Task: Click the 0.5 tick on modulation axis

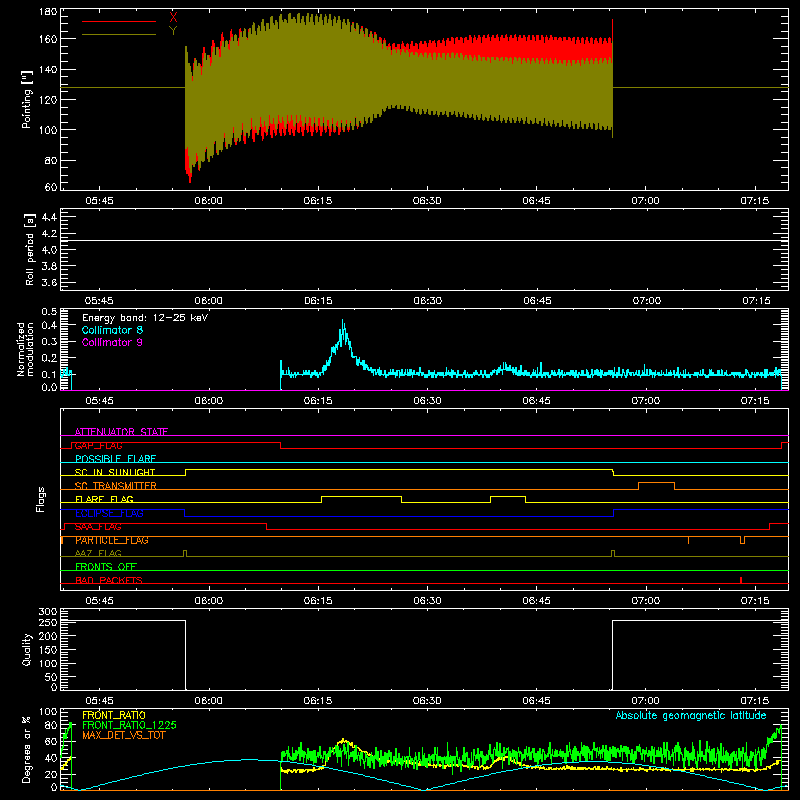Action: click(x=49, y=311)
